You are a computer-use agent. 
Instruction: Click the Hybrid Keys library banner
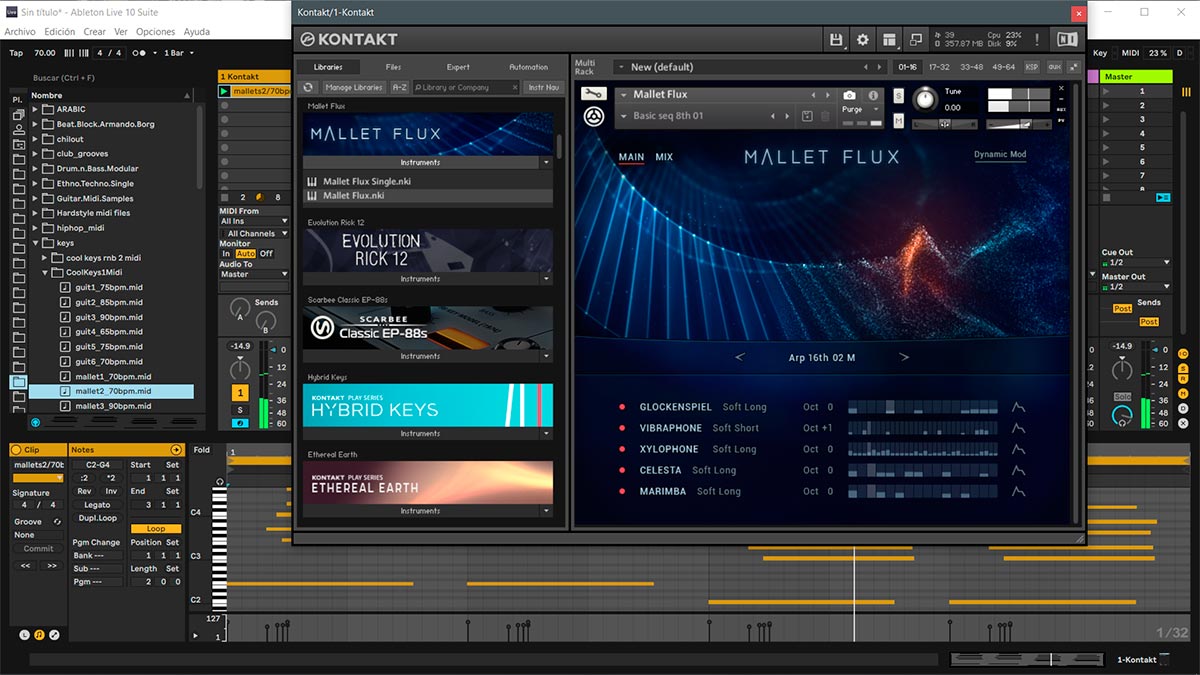pyautogui.click(x=428, y=405)
